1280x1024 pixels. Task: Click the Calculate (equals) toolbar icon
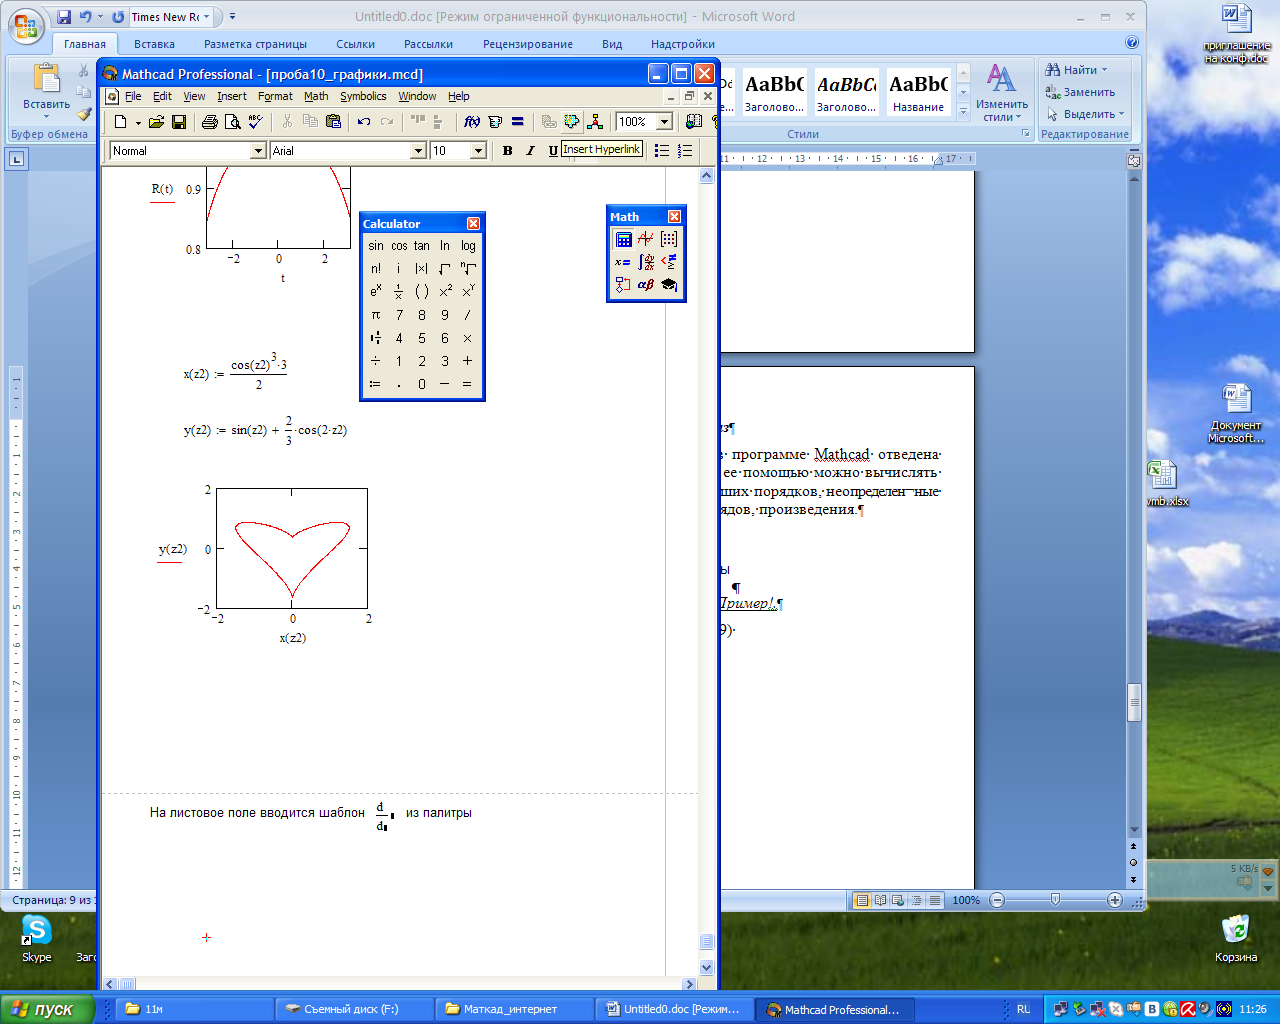(517, 122)
